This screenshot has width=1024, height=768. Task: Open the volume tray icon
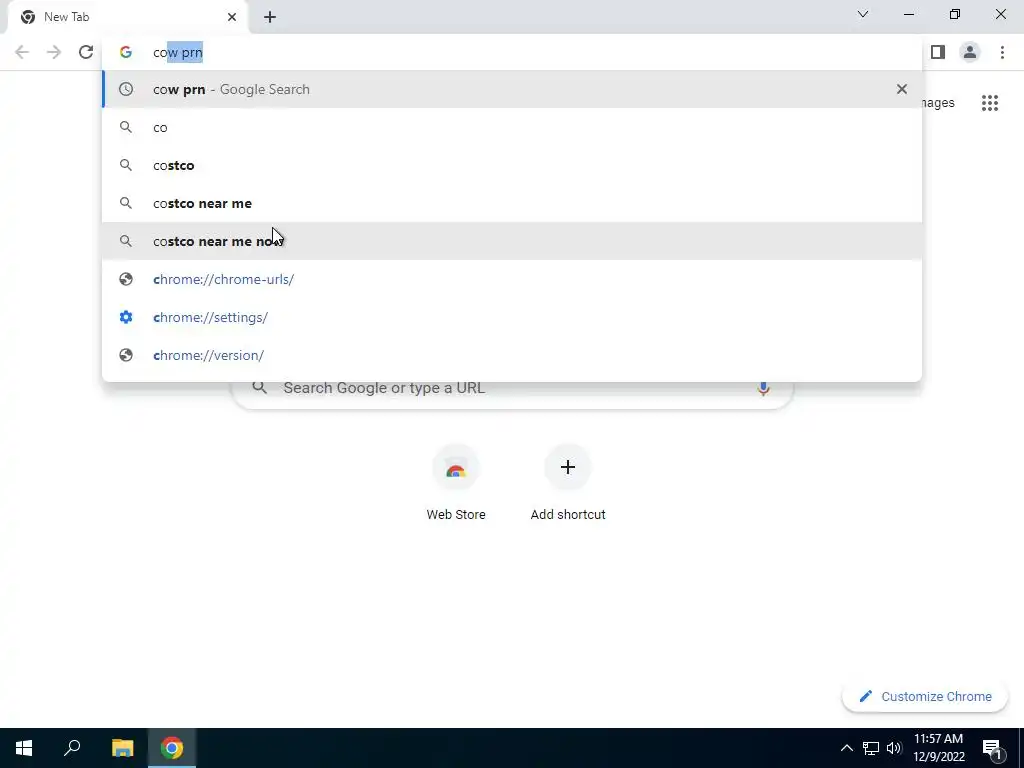[x=894, y=748]
